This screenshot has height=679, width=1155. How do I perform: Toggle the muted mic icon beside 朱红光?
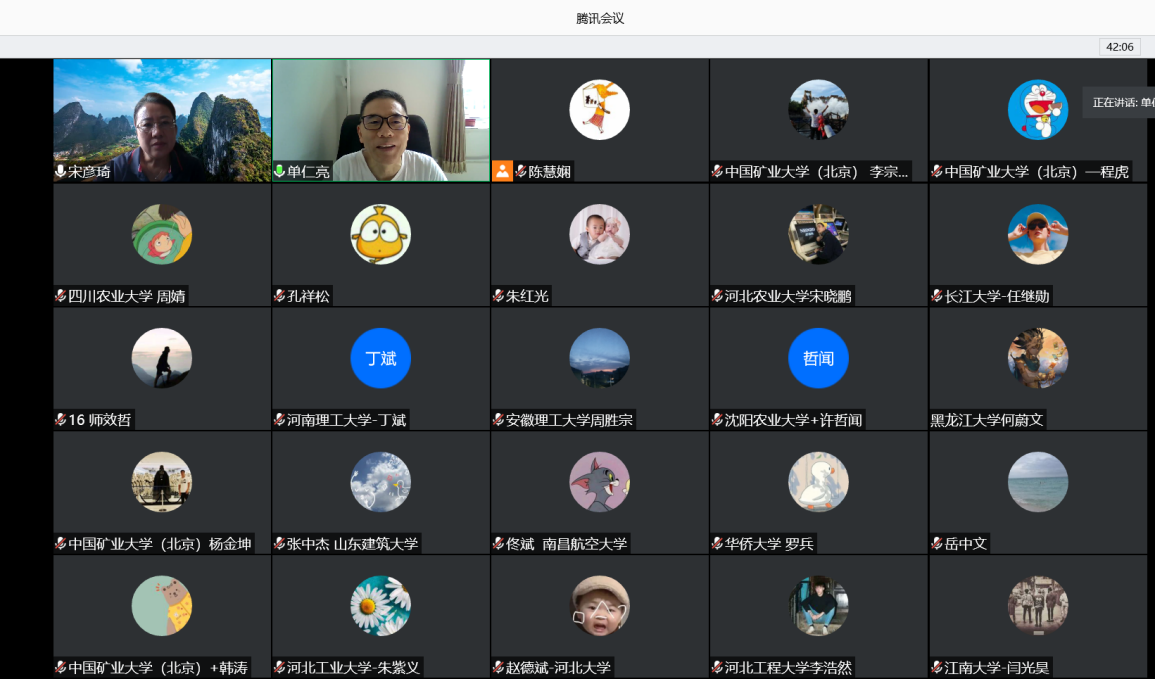tap(499, 296)
